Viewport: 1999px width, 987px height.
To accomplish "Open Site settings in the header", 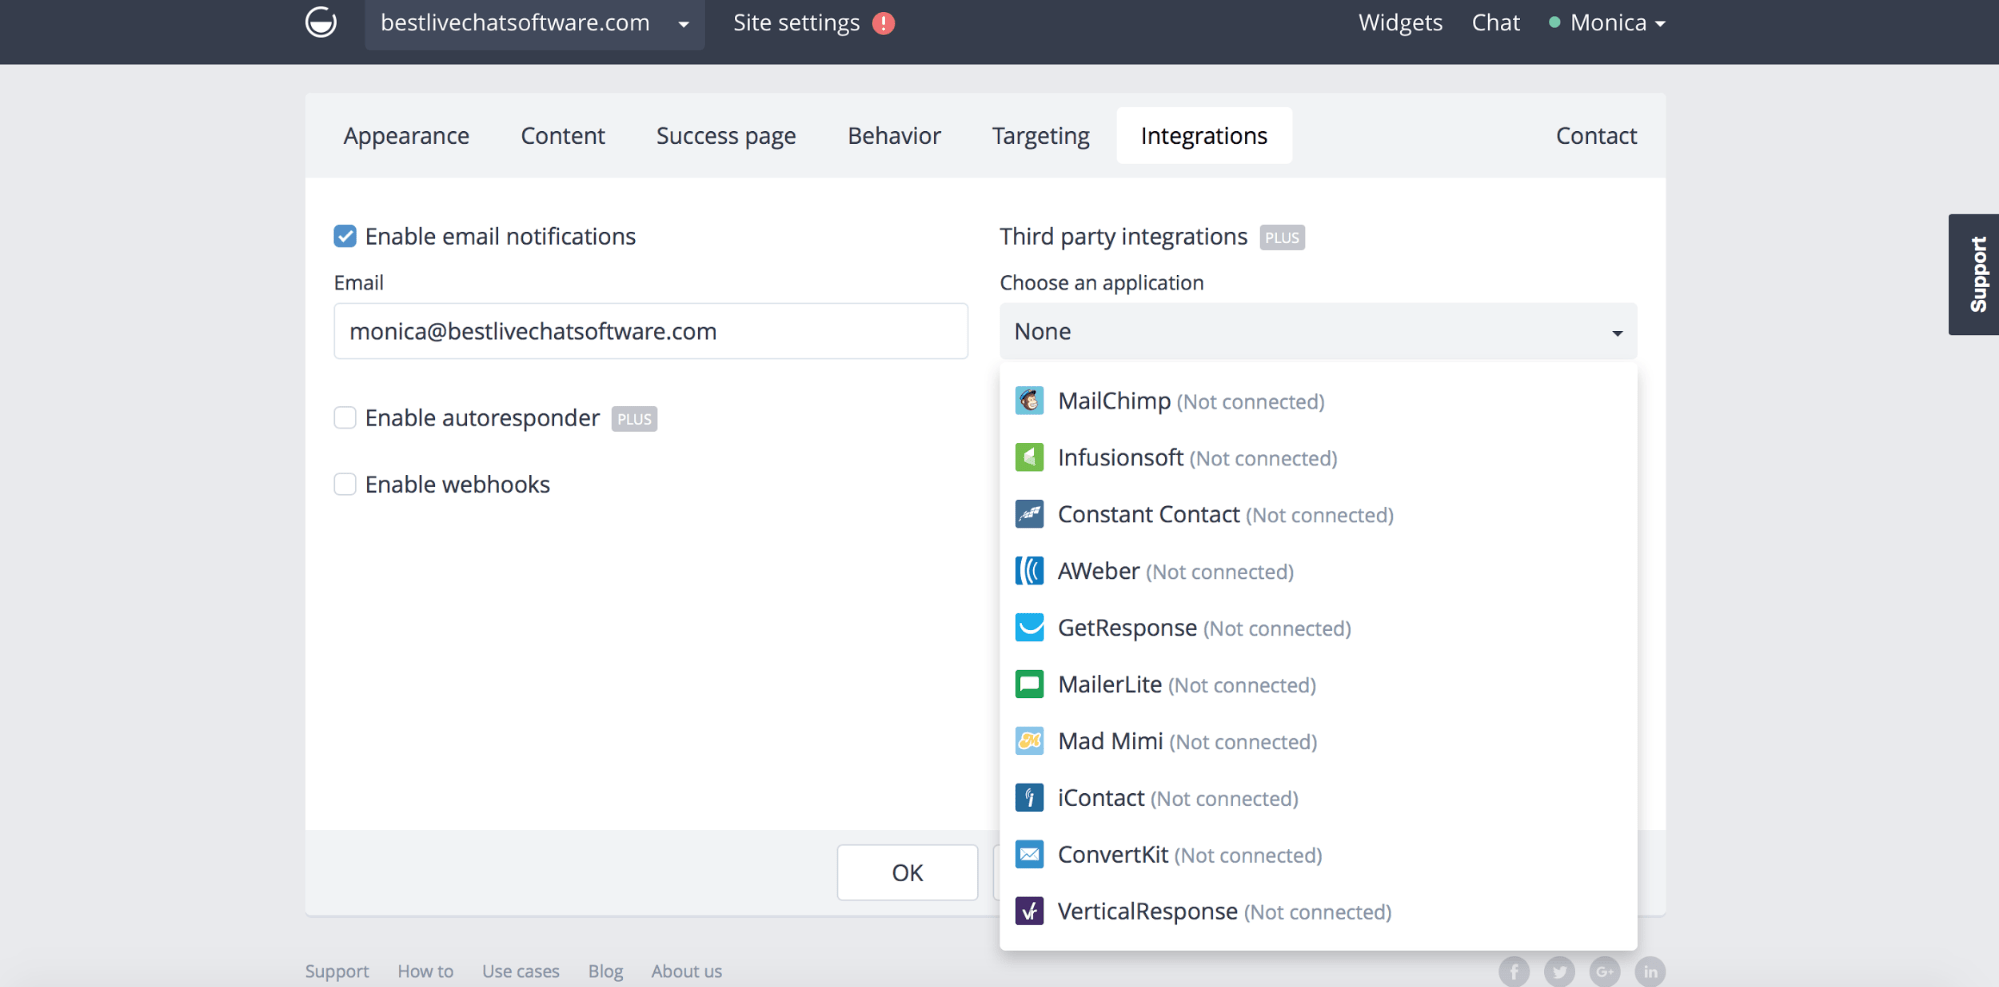I will [796, 23].
